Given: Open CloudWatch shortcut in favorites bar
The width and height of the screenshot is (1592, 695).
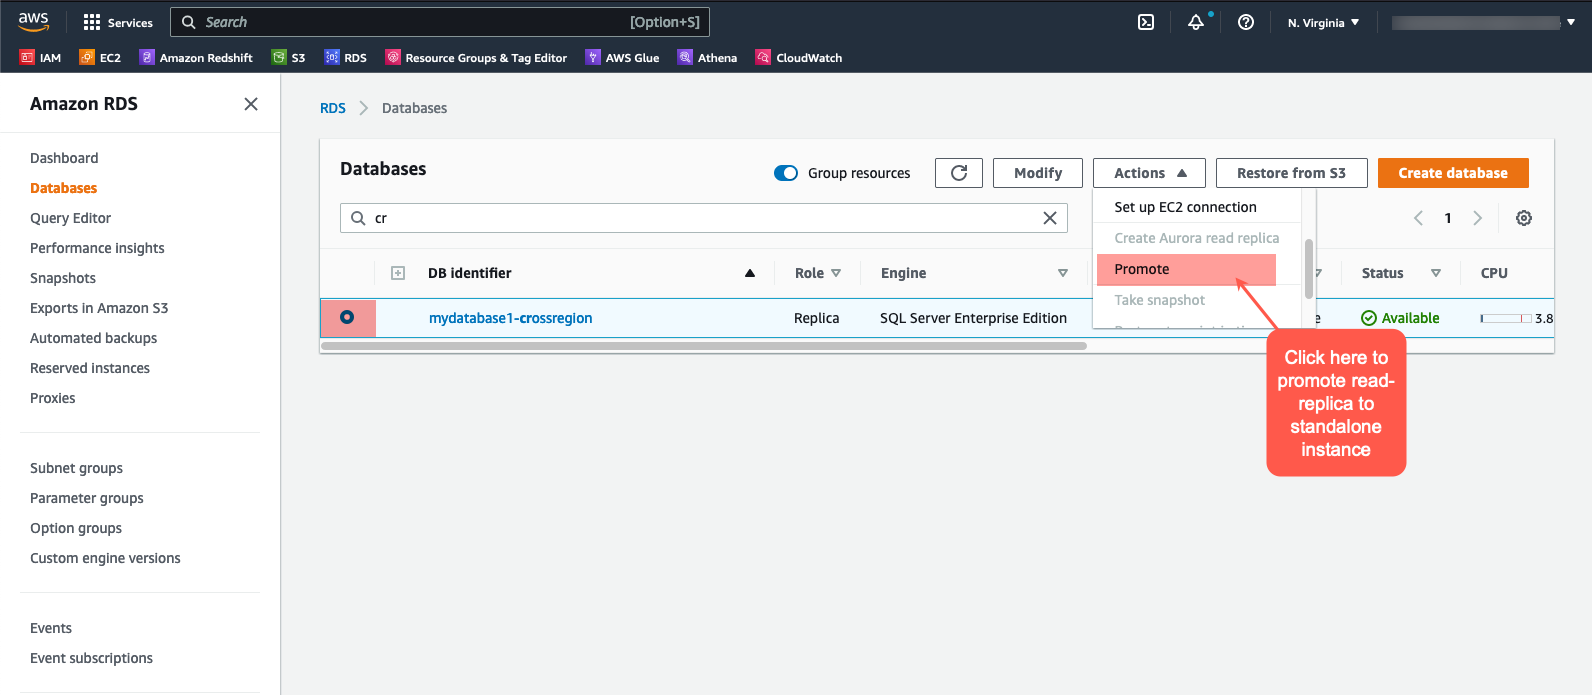Looking at the screenshot, I should (799, 58).
